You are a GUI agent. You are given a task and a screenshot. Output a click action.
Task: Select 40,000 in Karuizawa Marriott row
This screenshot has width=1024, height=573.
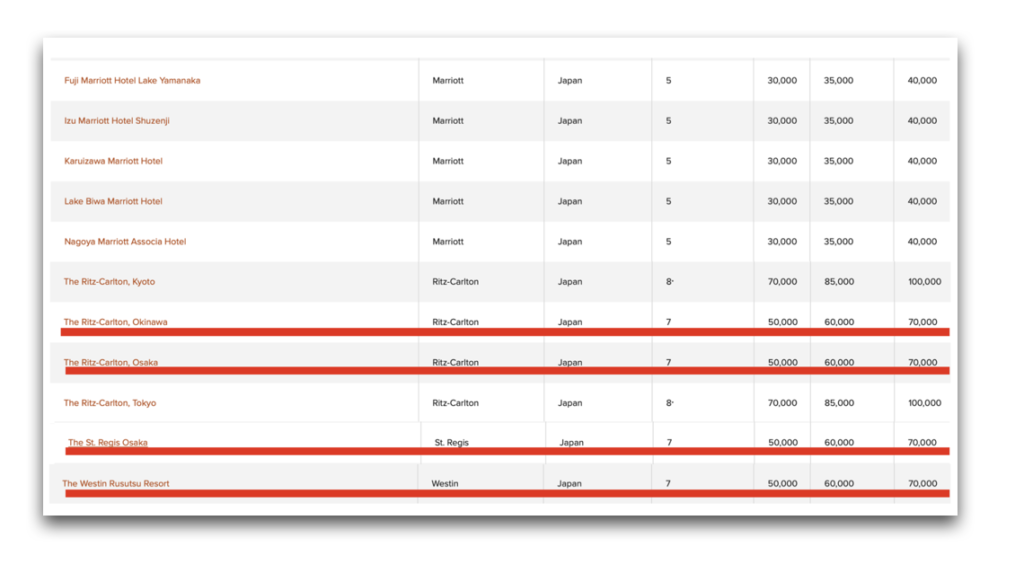(x=921, y=161)
